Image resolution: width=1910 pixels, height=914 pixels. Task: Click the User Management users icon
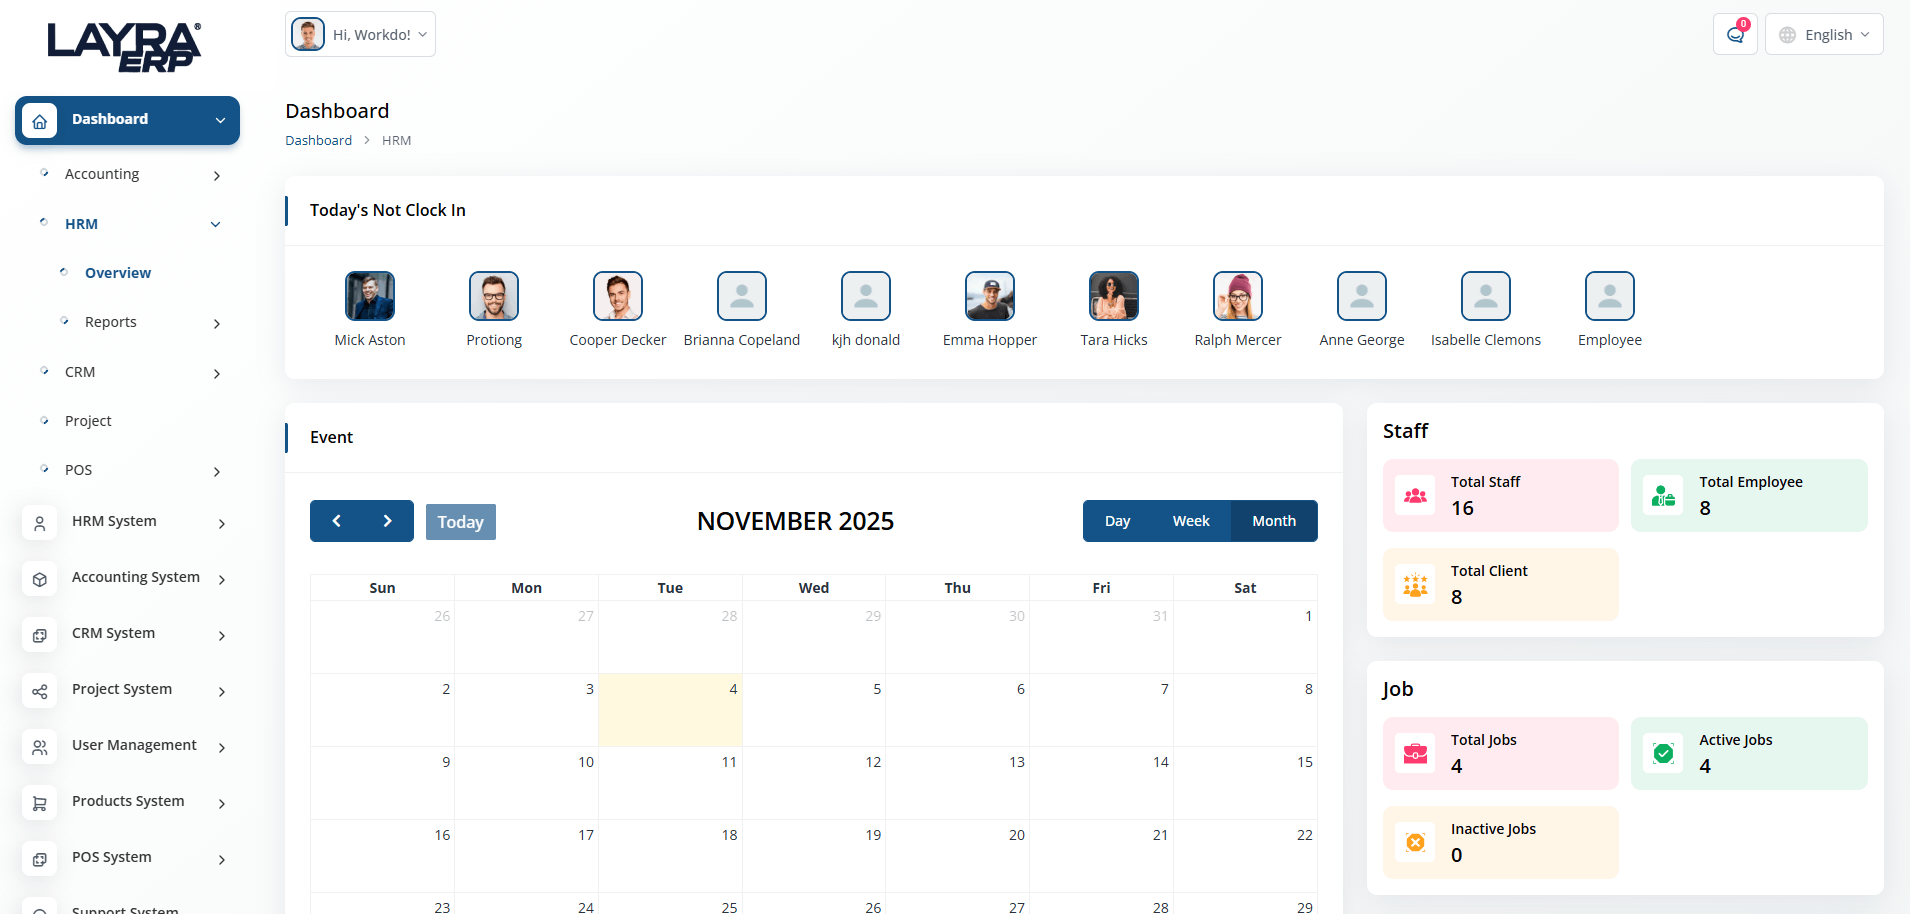39,747
